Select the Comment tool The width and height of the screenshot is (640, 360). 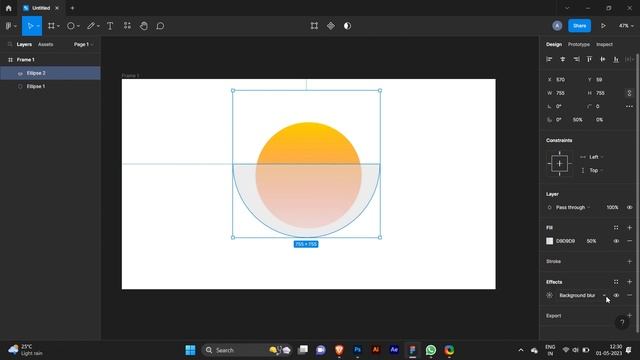(x=160, y=26)
